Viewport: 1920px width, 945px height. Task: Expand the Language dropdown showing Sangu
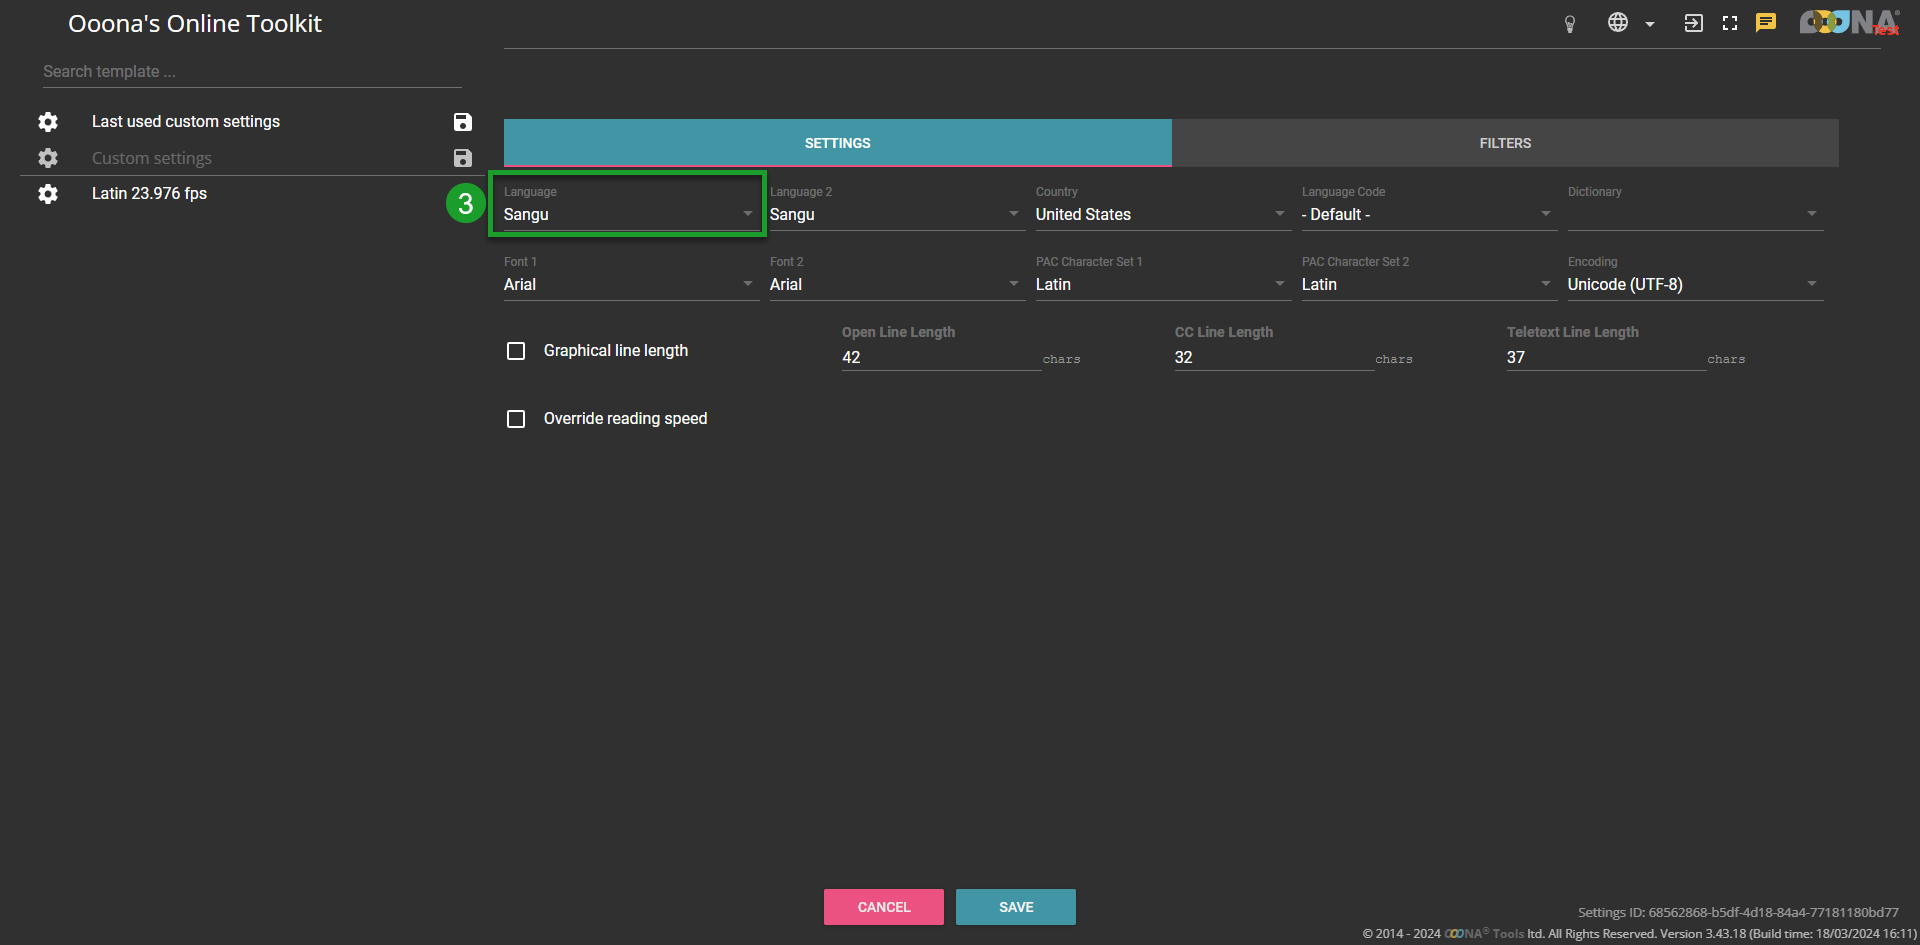tap(628, 215)
